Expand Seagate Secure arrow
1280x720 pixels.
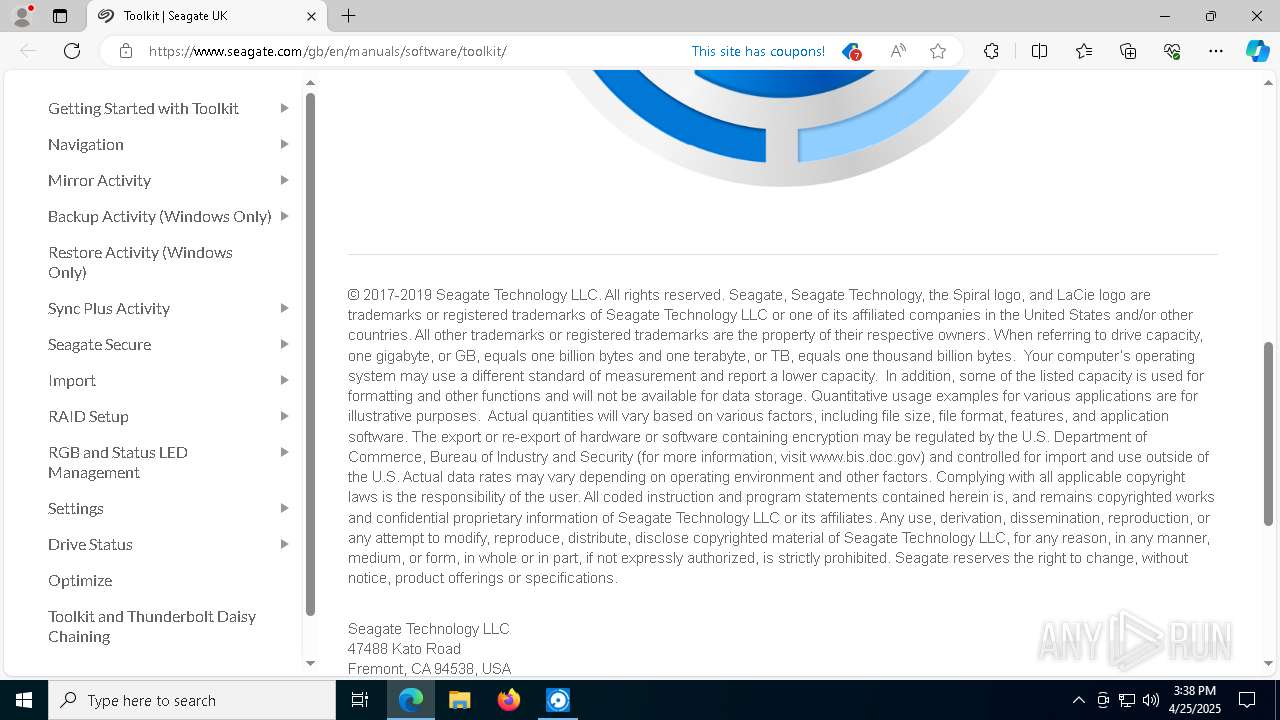285,344
